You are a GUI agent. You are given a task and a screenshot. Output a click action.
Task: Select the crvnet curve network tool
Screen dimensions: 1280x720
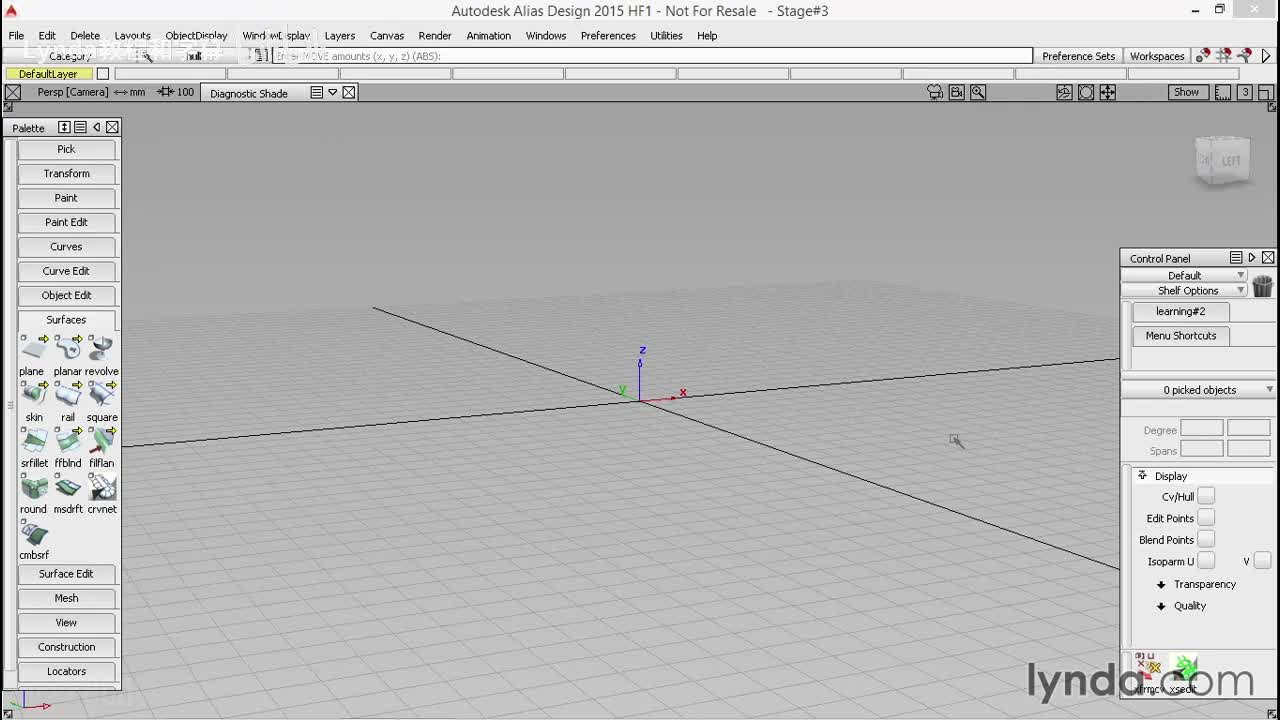click(101, 487)
